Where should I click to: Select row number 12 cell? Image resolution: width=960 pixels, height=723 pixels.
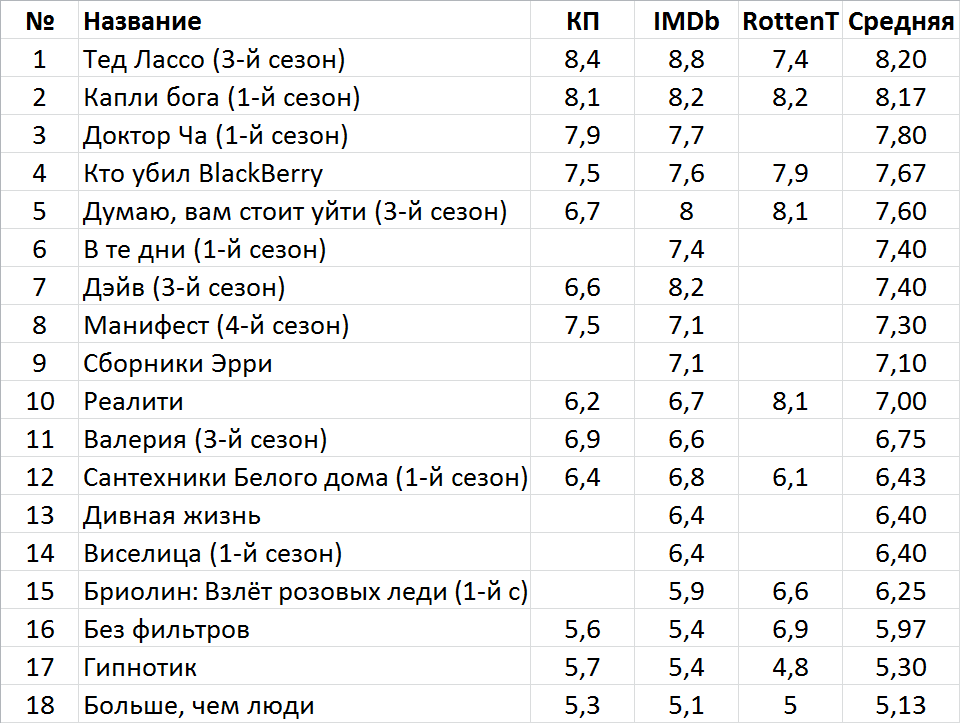click(x=40, y=476)
